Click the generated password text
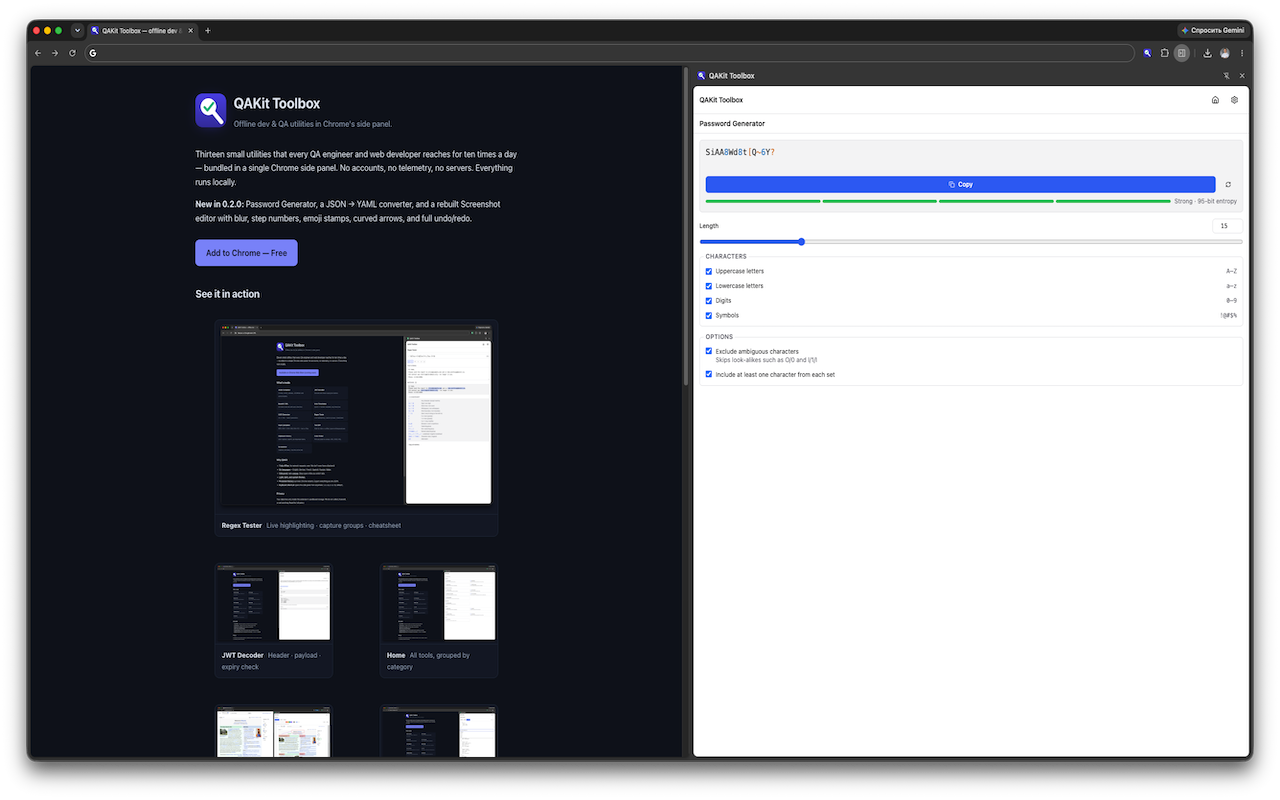 click(740, 152)
